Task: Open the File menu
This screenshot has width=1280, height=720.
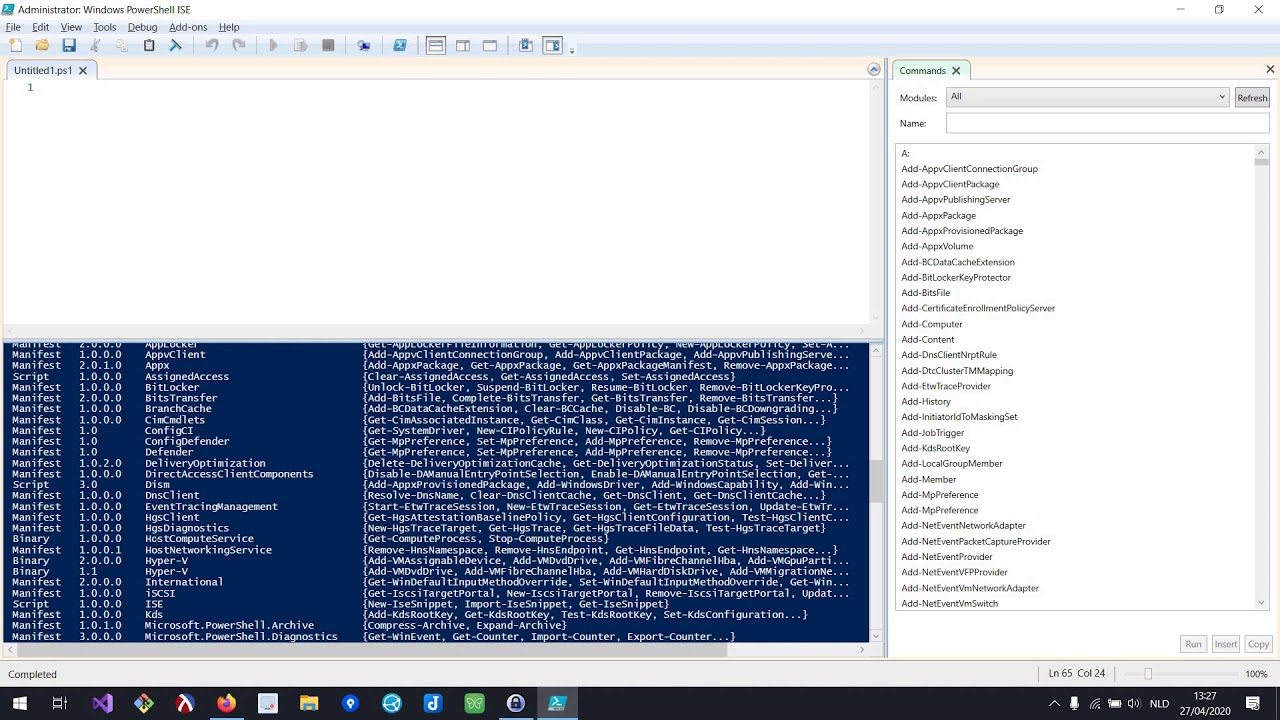Action: 13,27
